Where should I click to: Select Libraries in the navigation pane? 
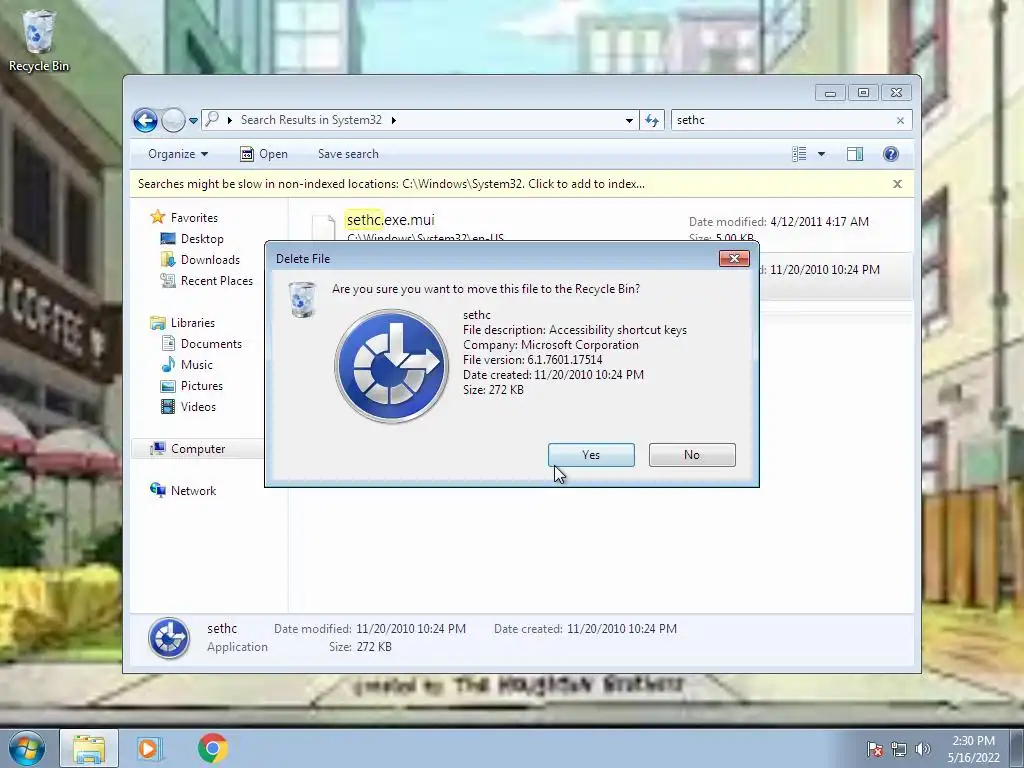pyautogui.click(x=193, y=323)
